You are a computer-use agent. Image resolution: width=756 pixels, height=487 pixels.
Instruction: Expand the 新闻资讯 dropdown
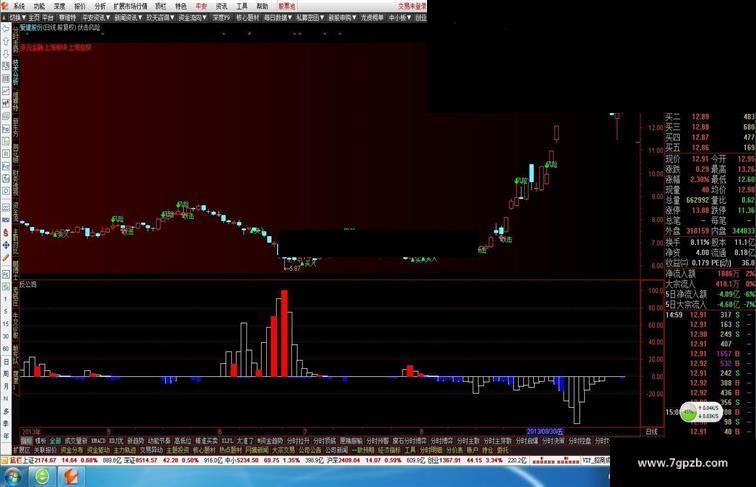coord(129,17)
